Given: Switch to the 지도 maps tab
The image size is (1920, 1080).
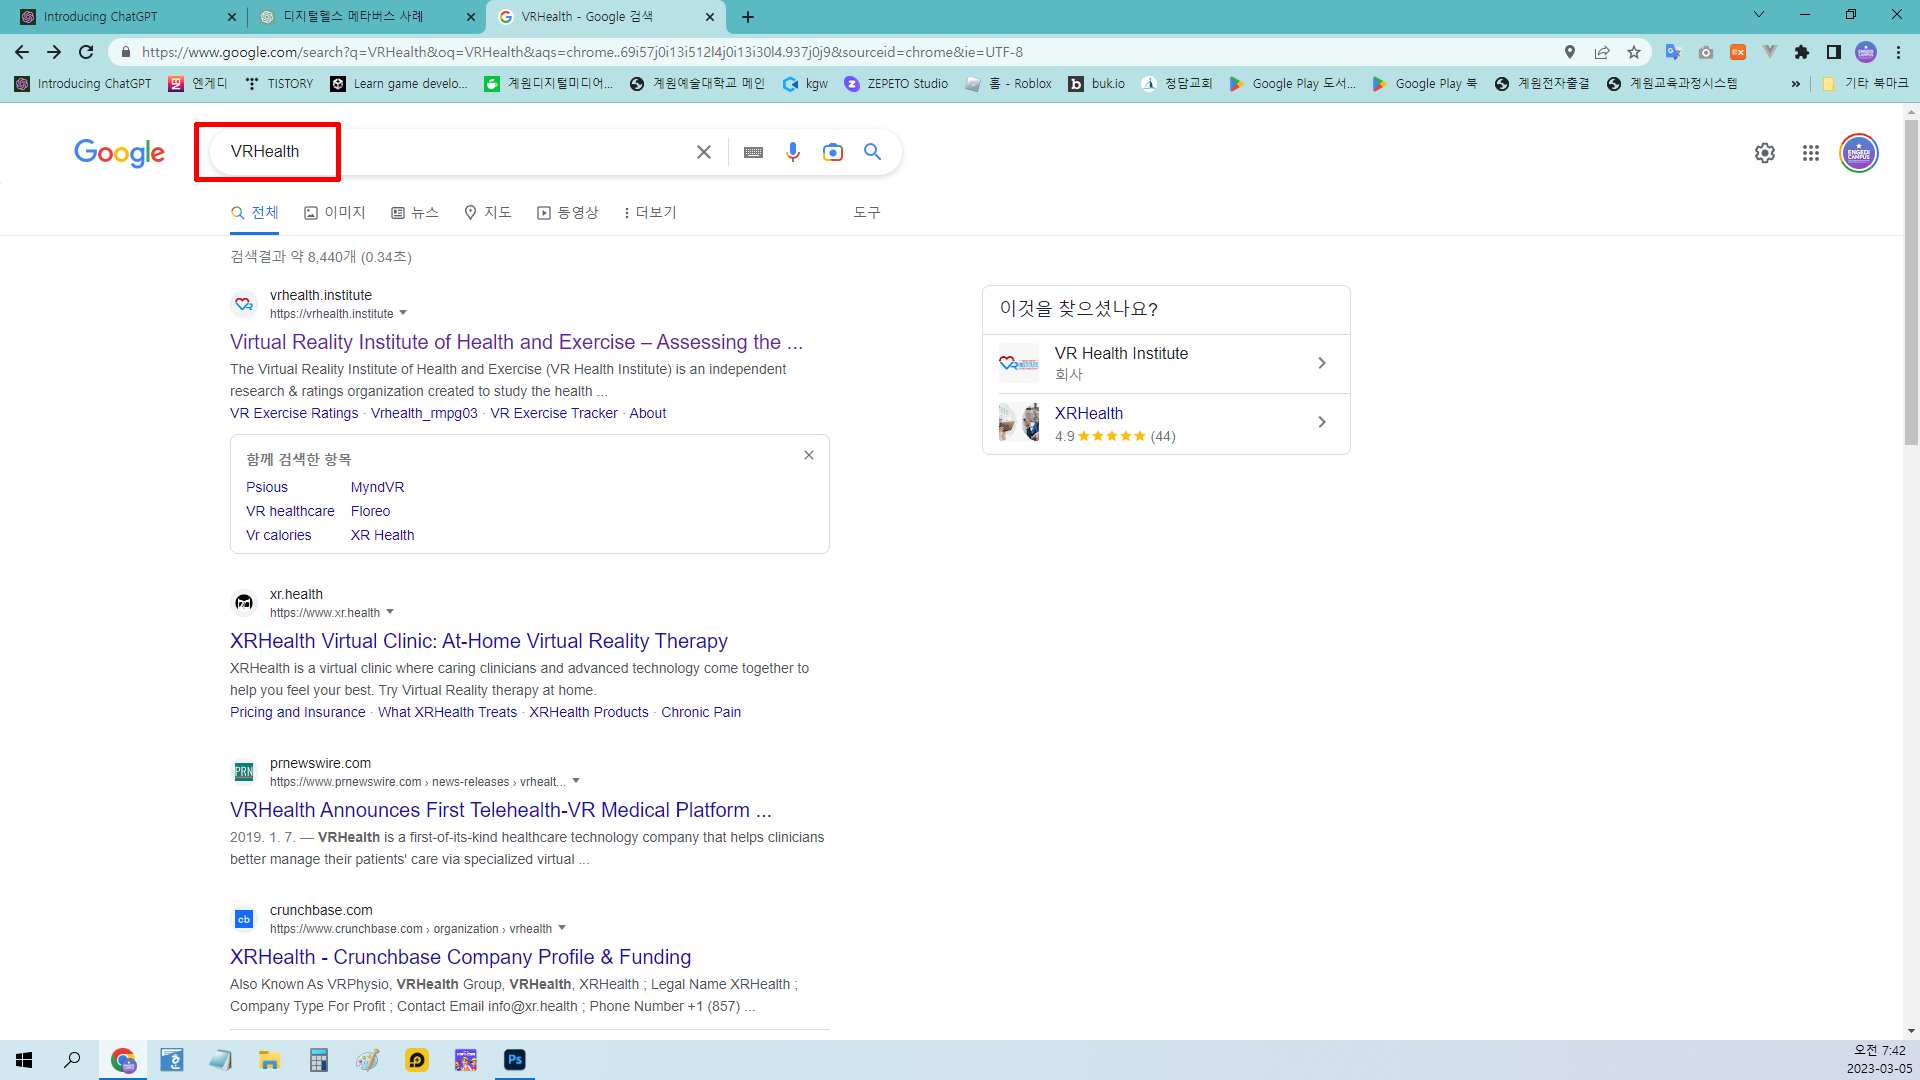Looking at the screenshot, I should coord(488,212).
